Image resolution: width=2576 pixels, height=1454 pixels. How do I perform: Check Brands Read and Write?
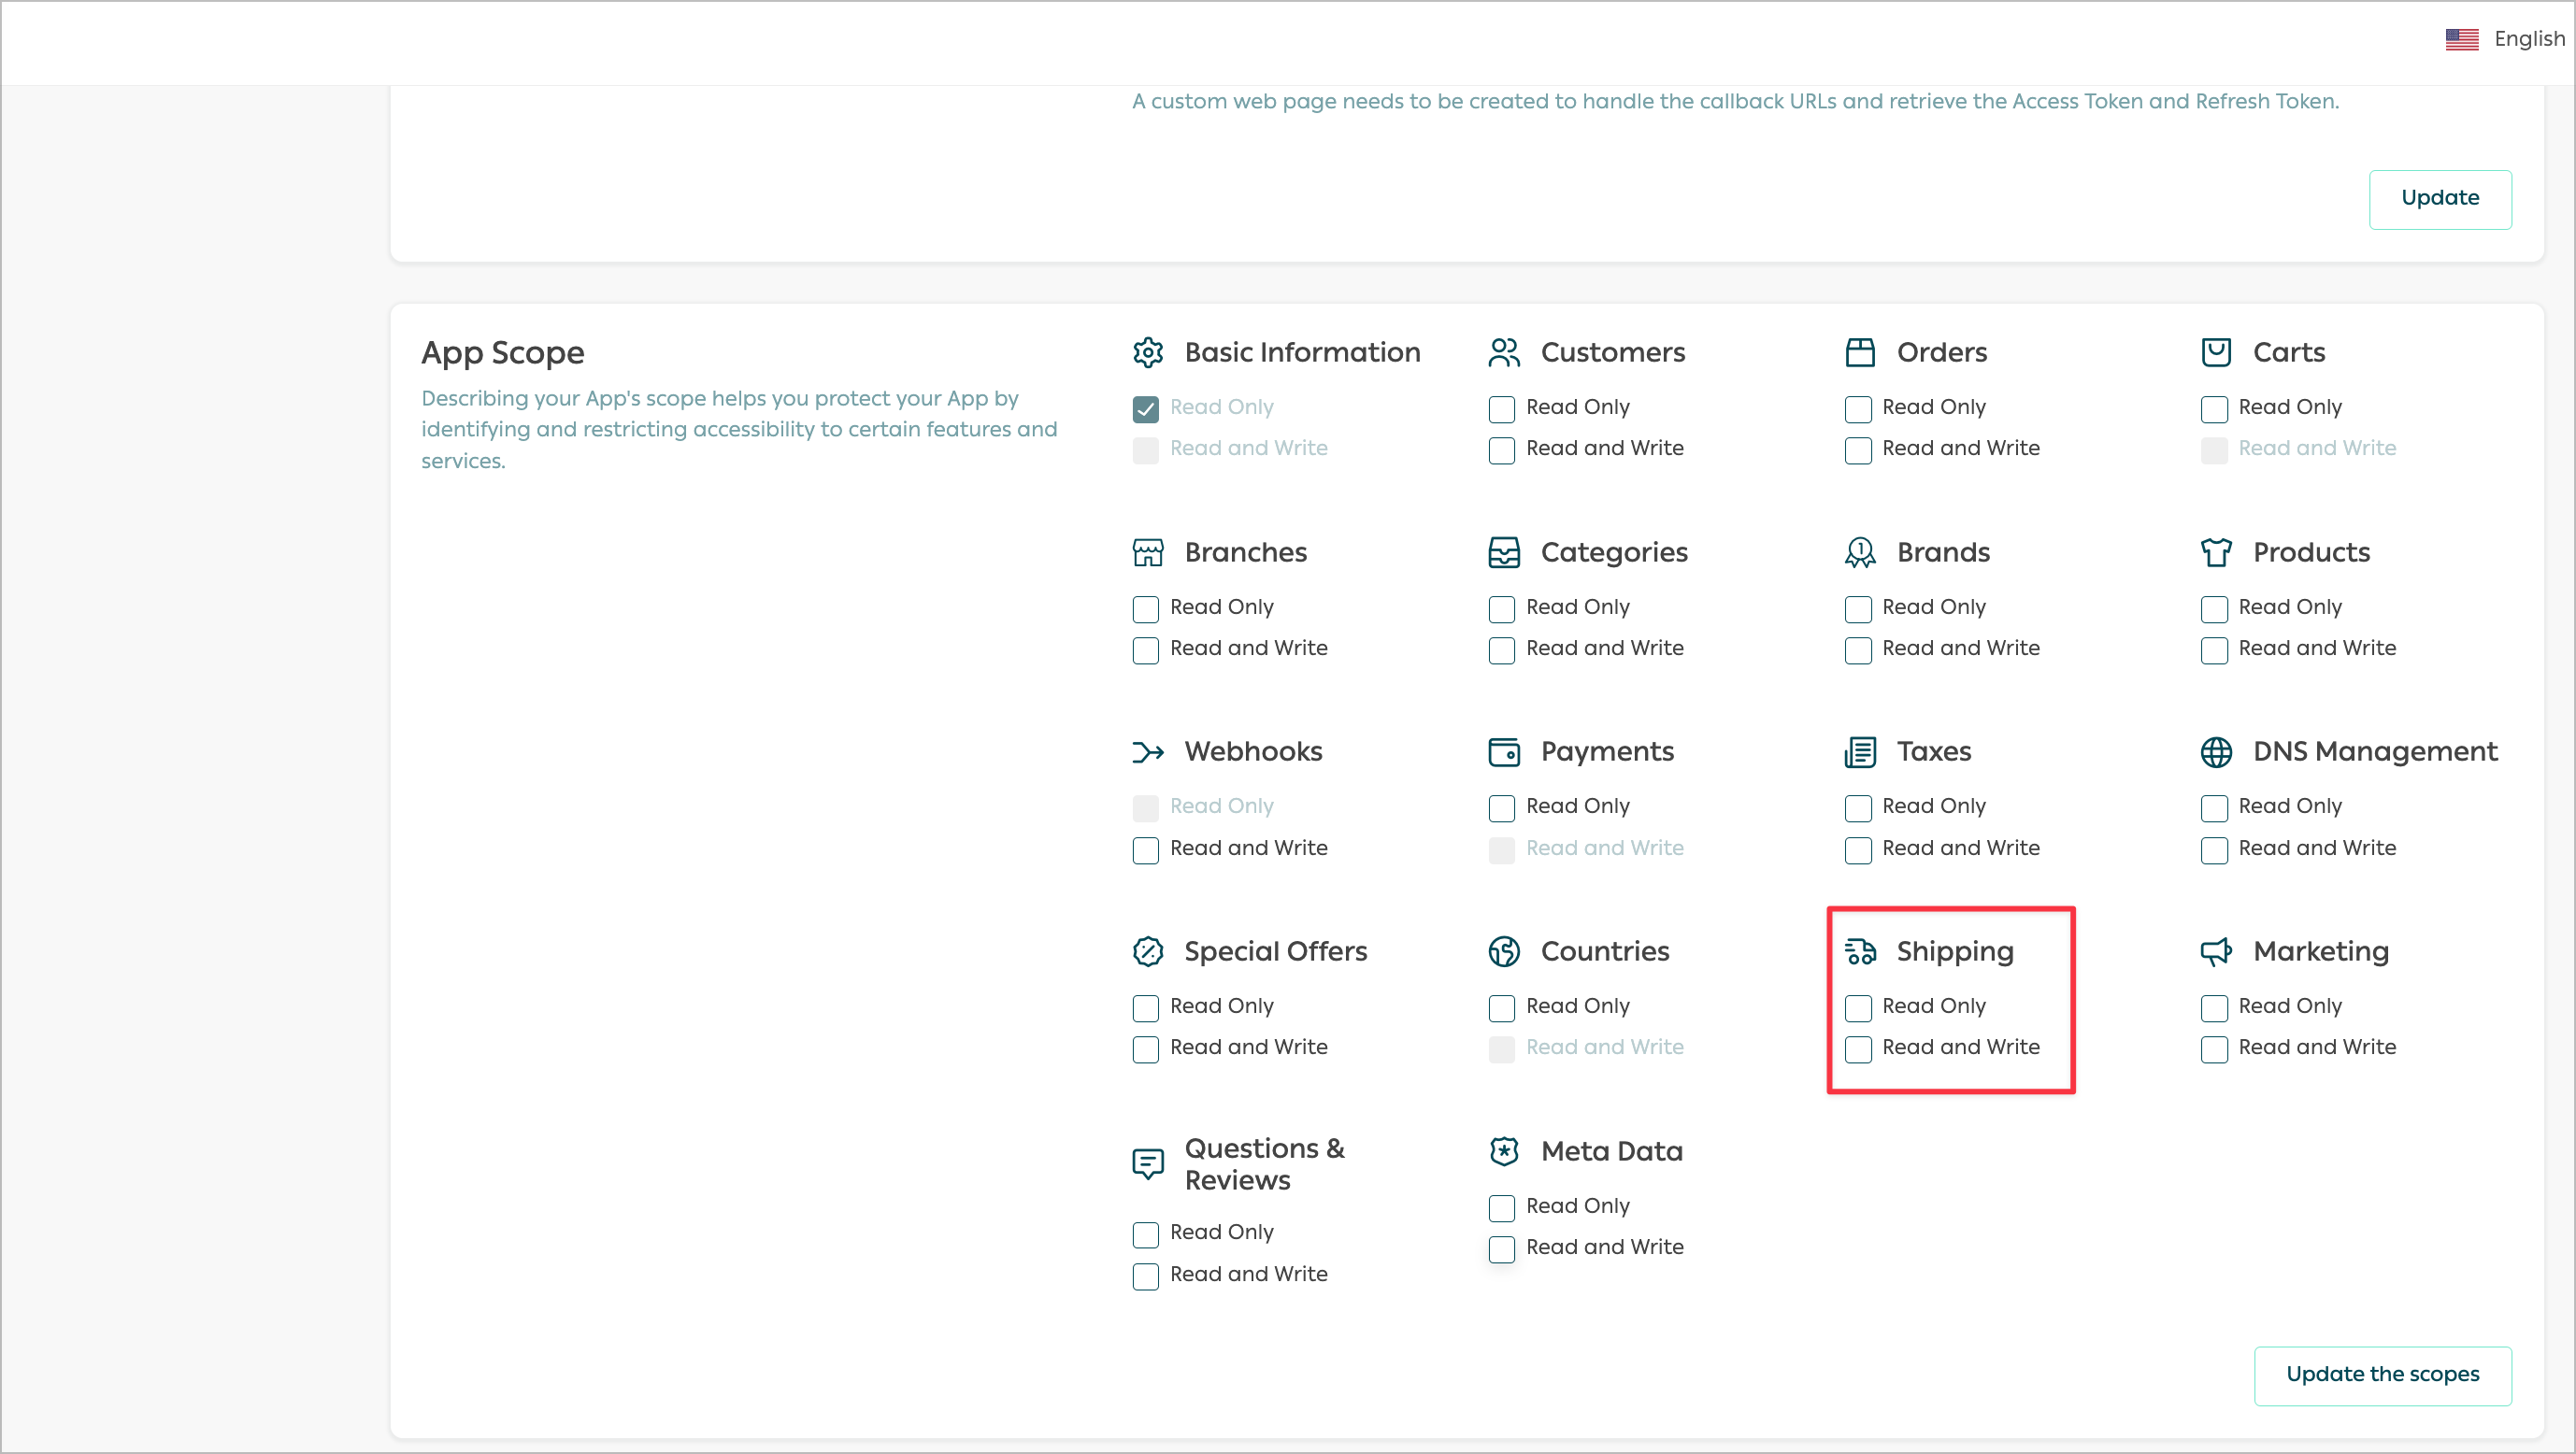tap(1857, 650)
